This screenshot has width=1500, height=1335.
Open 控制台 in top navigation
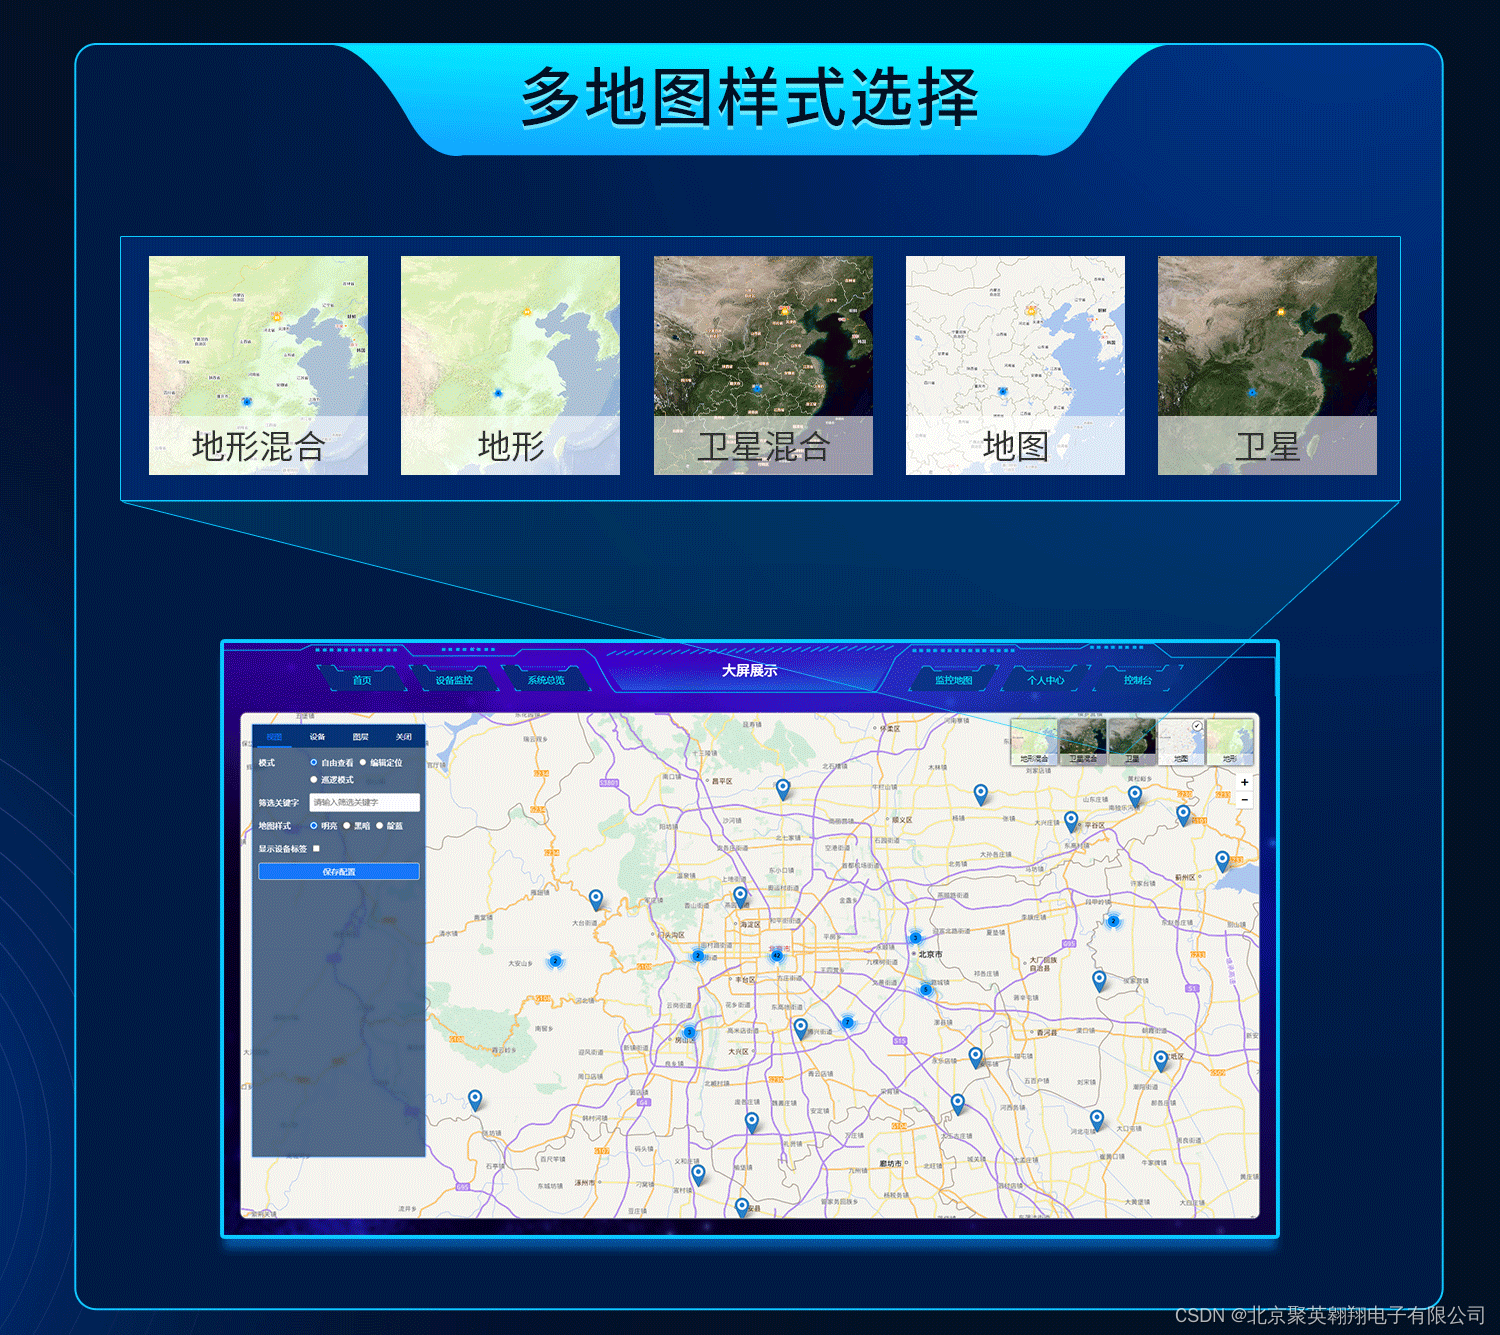(x=1138, y=680)
